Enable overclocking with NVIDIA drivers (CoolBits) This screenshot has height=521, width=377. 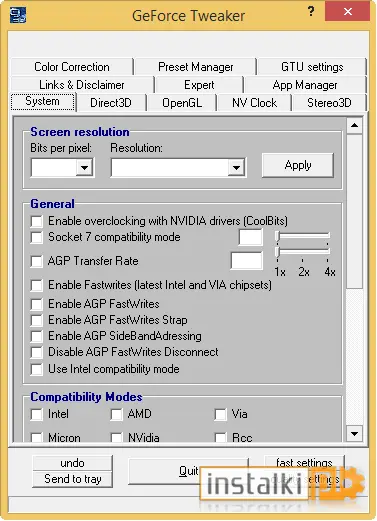pyautogui.click(x=37, y=221)
